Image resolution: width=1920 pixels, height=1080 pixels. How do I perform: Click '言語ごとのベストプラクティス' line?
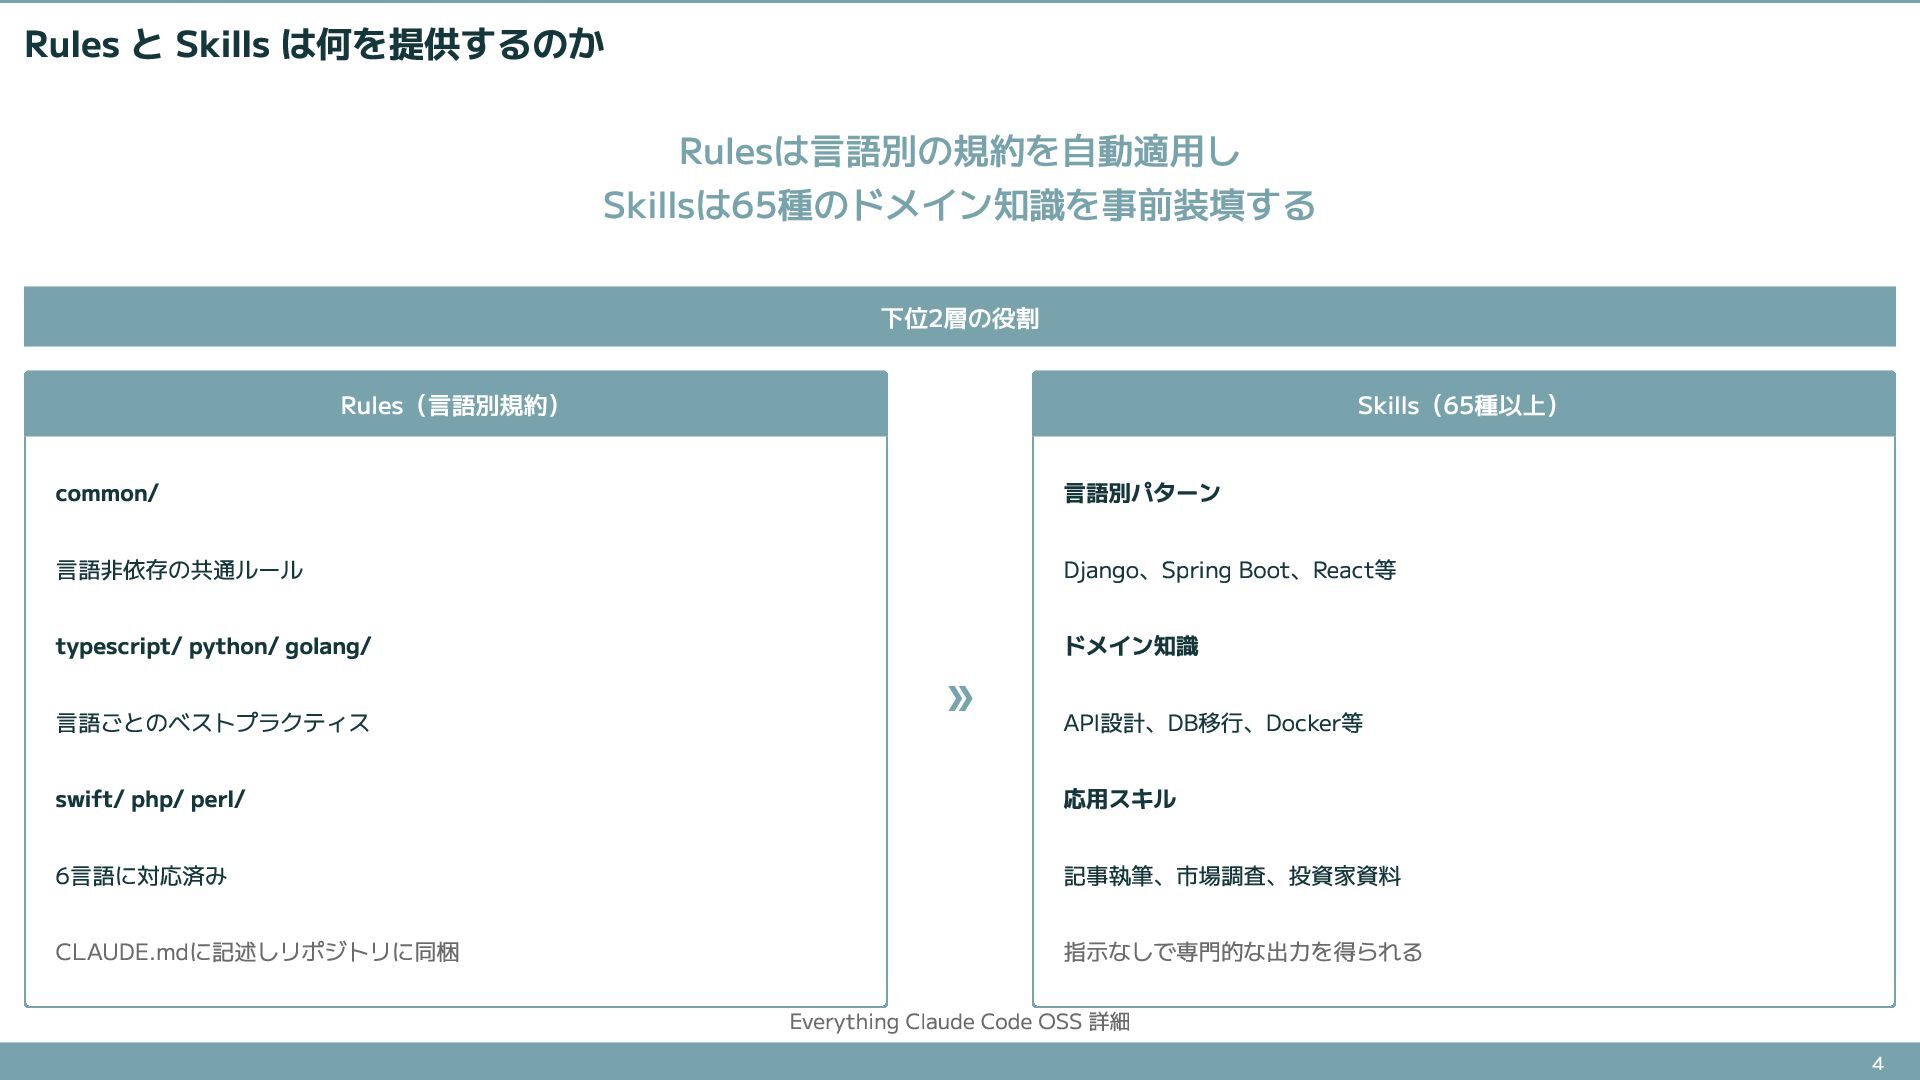(x=213, y=723)
